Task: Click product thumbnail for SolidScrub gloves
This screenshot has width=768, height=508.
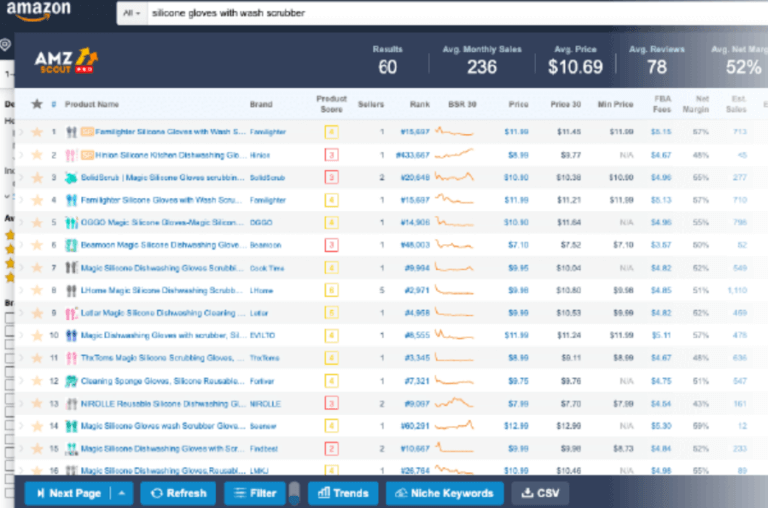Action: pyautogui.click(x=71, y=177)
